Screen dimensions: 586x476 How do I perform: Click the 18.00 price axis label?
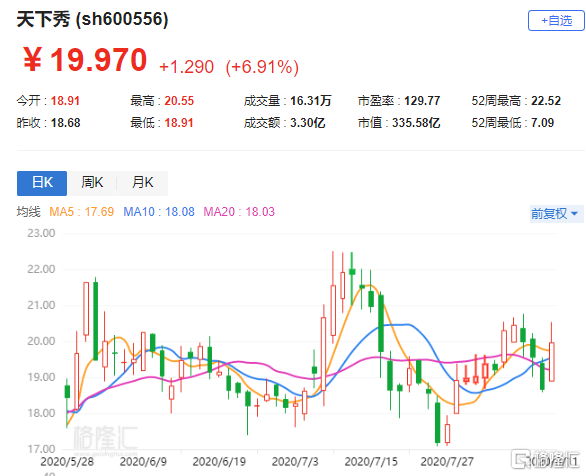41,413
